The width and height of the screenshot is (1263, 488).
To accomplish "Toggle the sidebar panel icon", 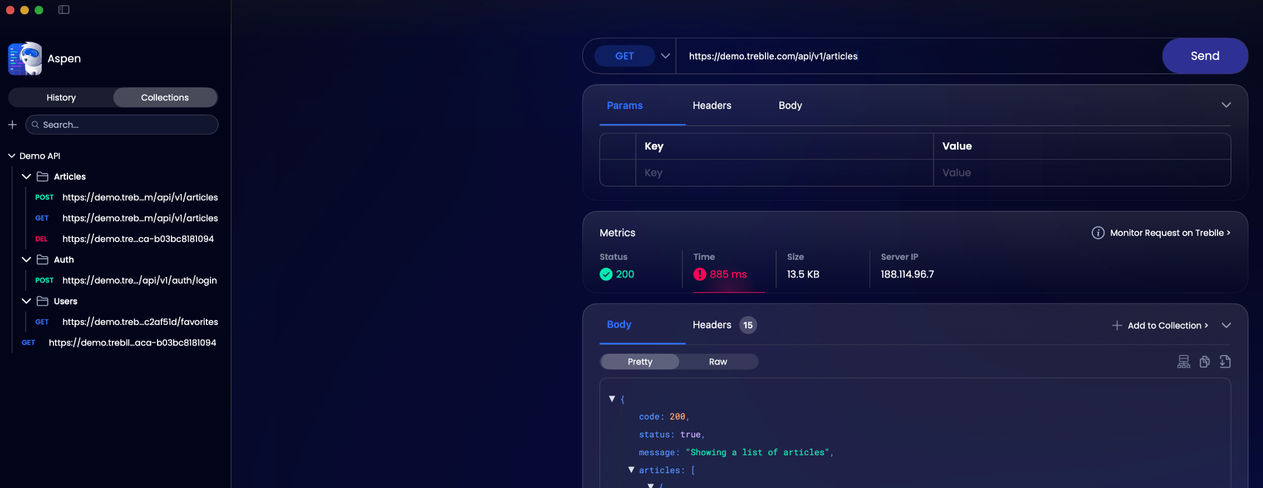I will tap(64, 10).
